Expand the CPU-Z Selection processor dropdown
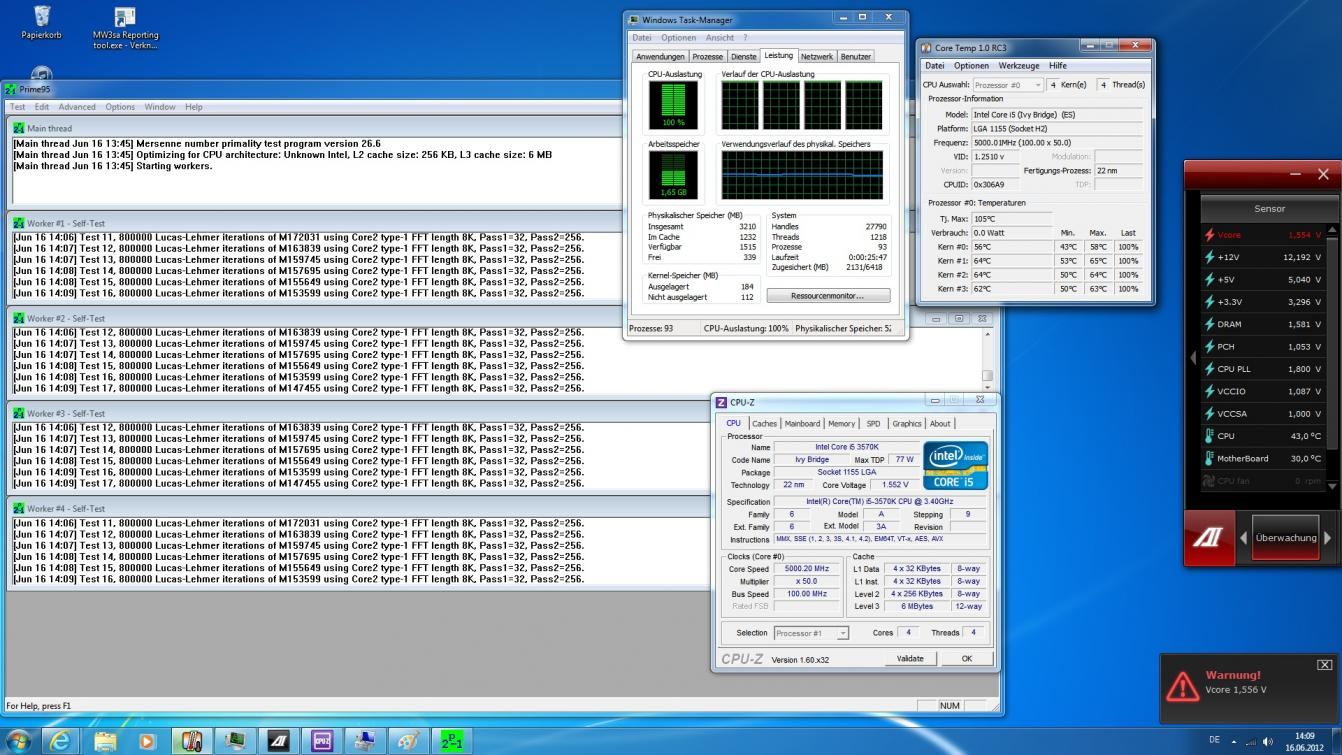The height and width of the screenshot is (755, 1342). (811, 633)
